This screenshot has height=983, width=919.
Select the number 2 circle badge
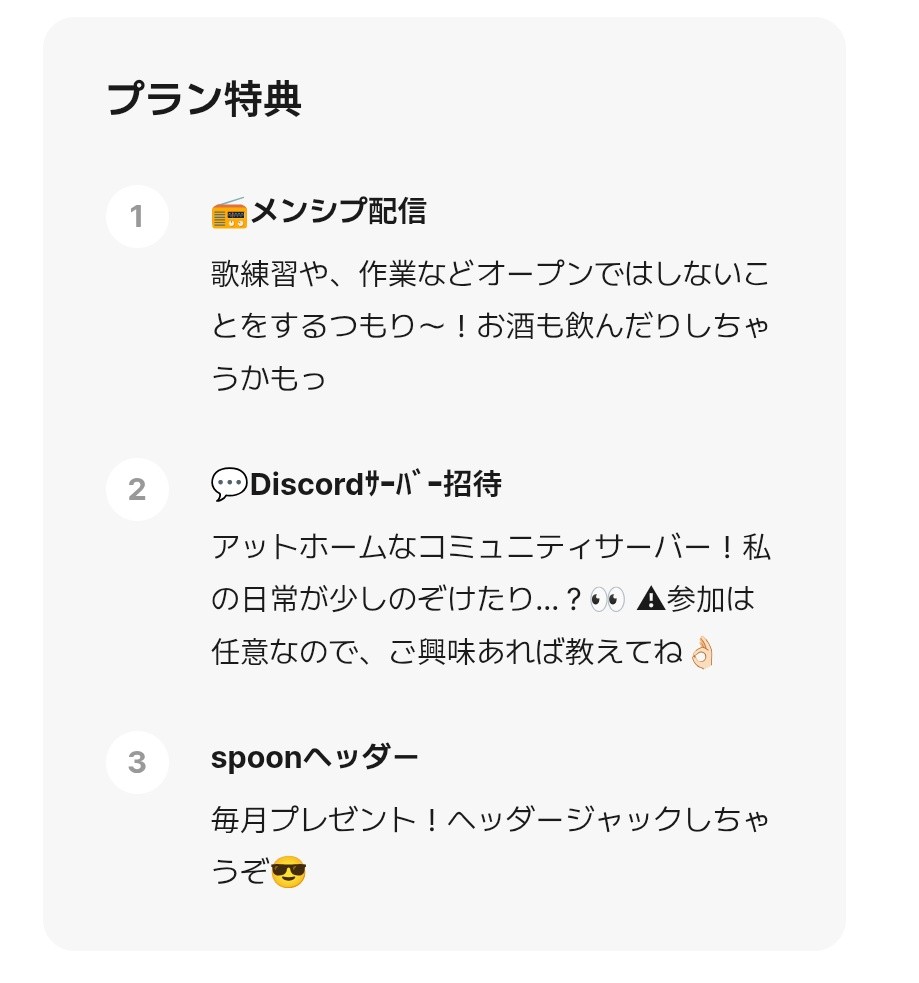click(x=137, y=489)
